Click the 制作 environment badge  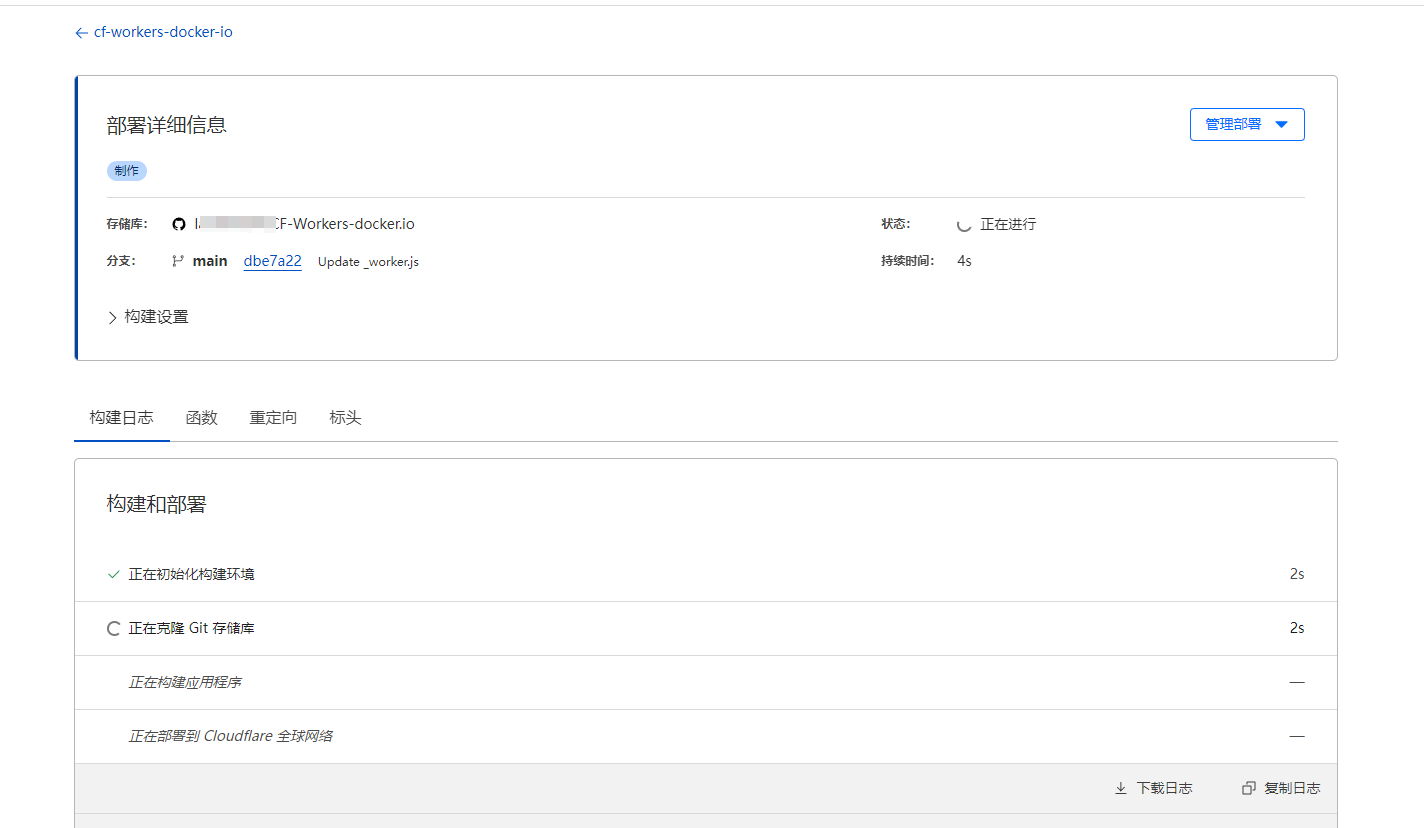pyautogui.click(x=127, y=171)
